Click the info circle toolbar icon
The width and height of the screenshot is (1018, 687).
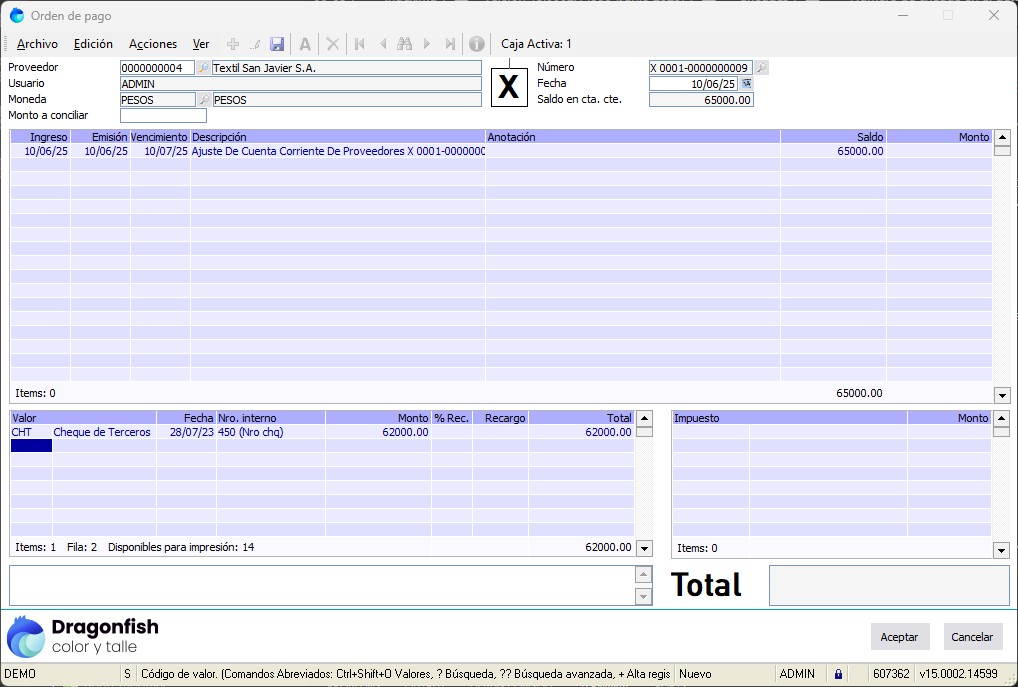[x=477, y=44]
